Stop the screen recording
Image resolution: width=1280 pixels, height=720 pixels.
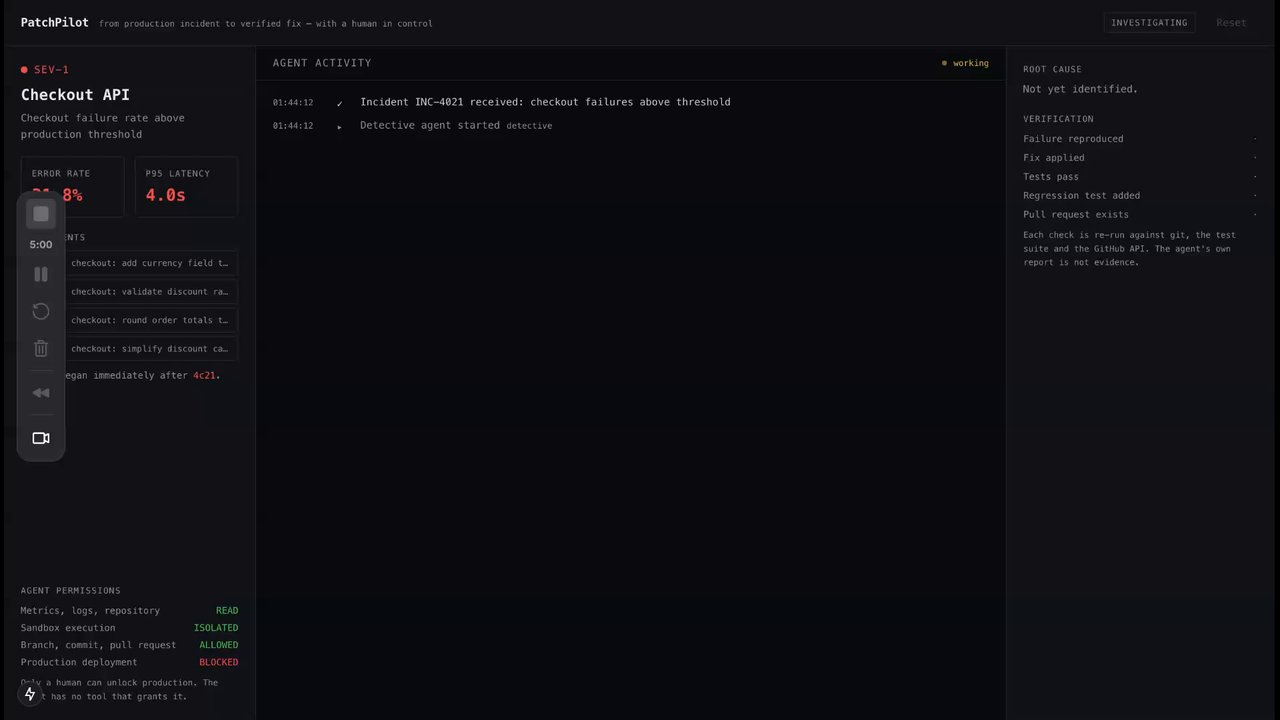coord(41,214)
